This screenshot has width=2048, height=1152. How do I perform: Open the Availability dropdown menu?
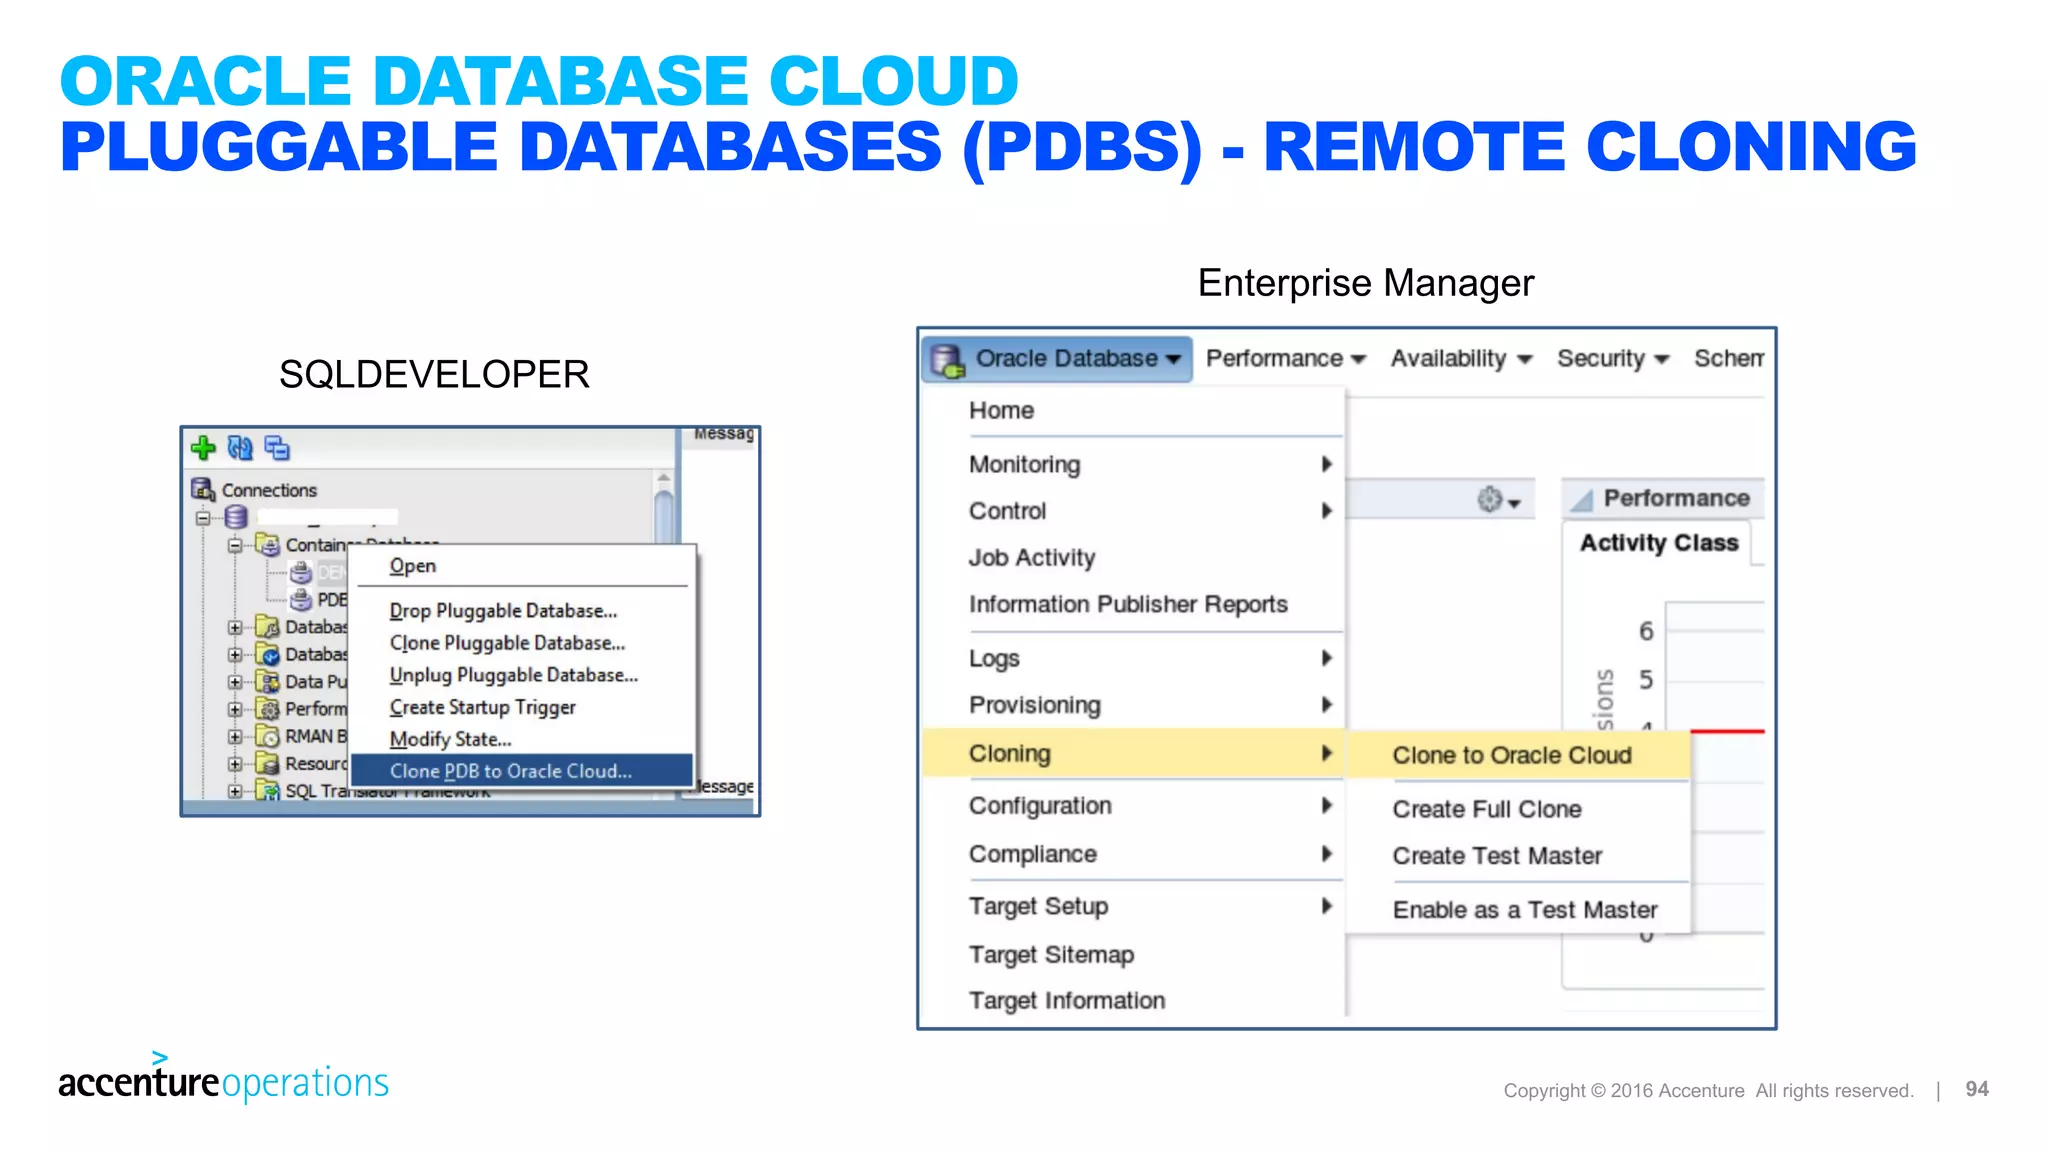(1461, 359)
